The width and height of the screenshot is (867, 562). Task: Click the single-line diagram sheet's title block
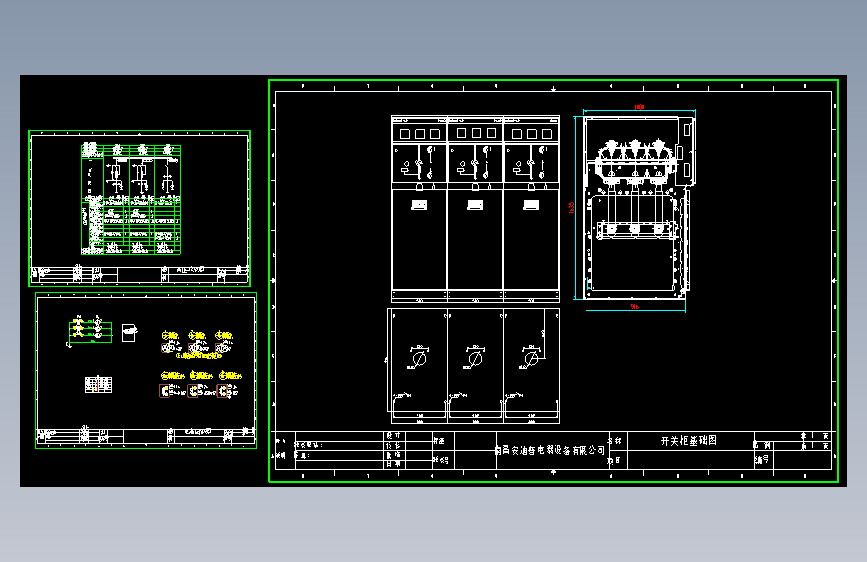[139, 274]
